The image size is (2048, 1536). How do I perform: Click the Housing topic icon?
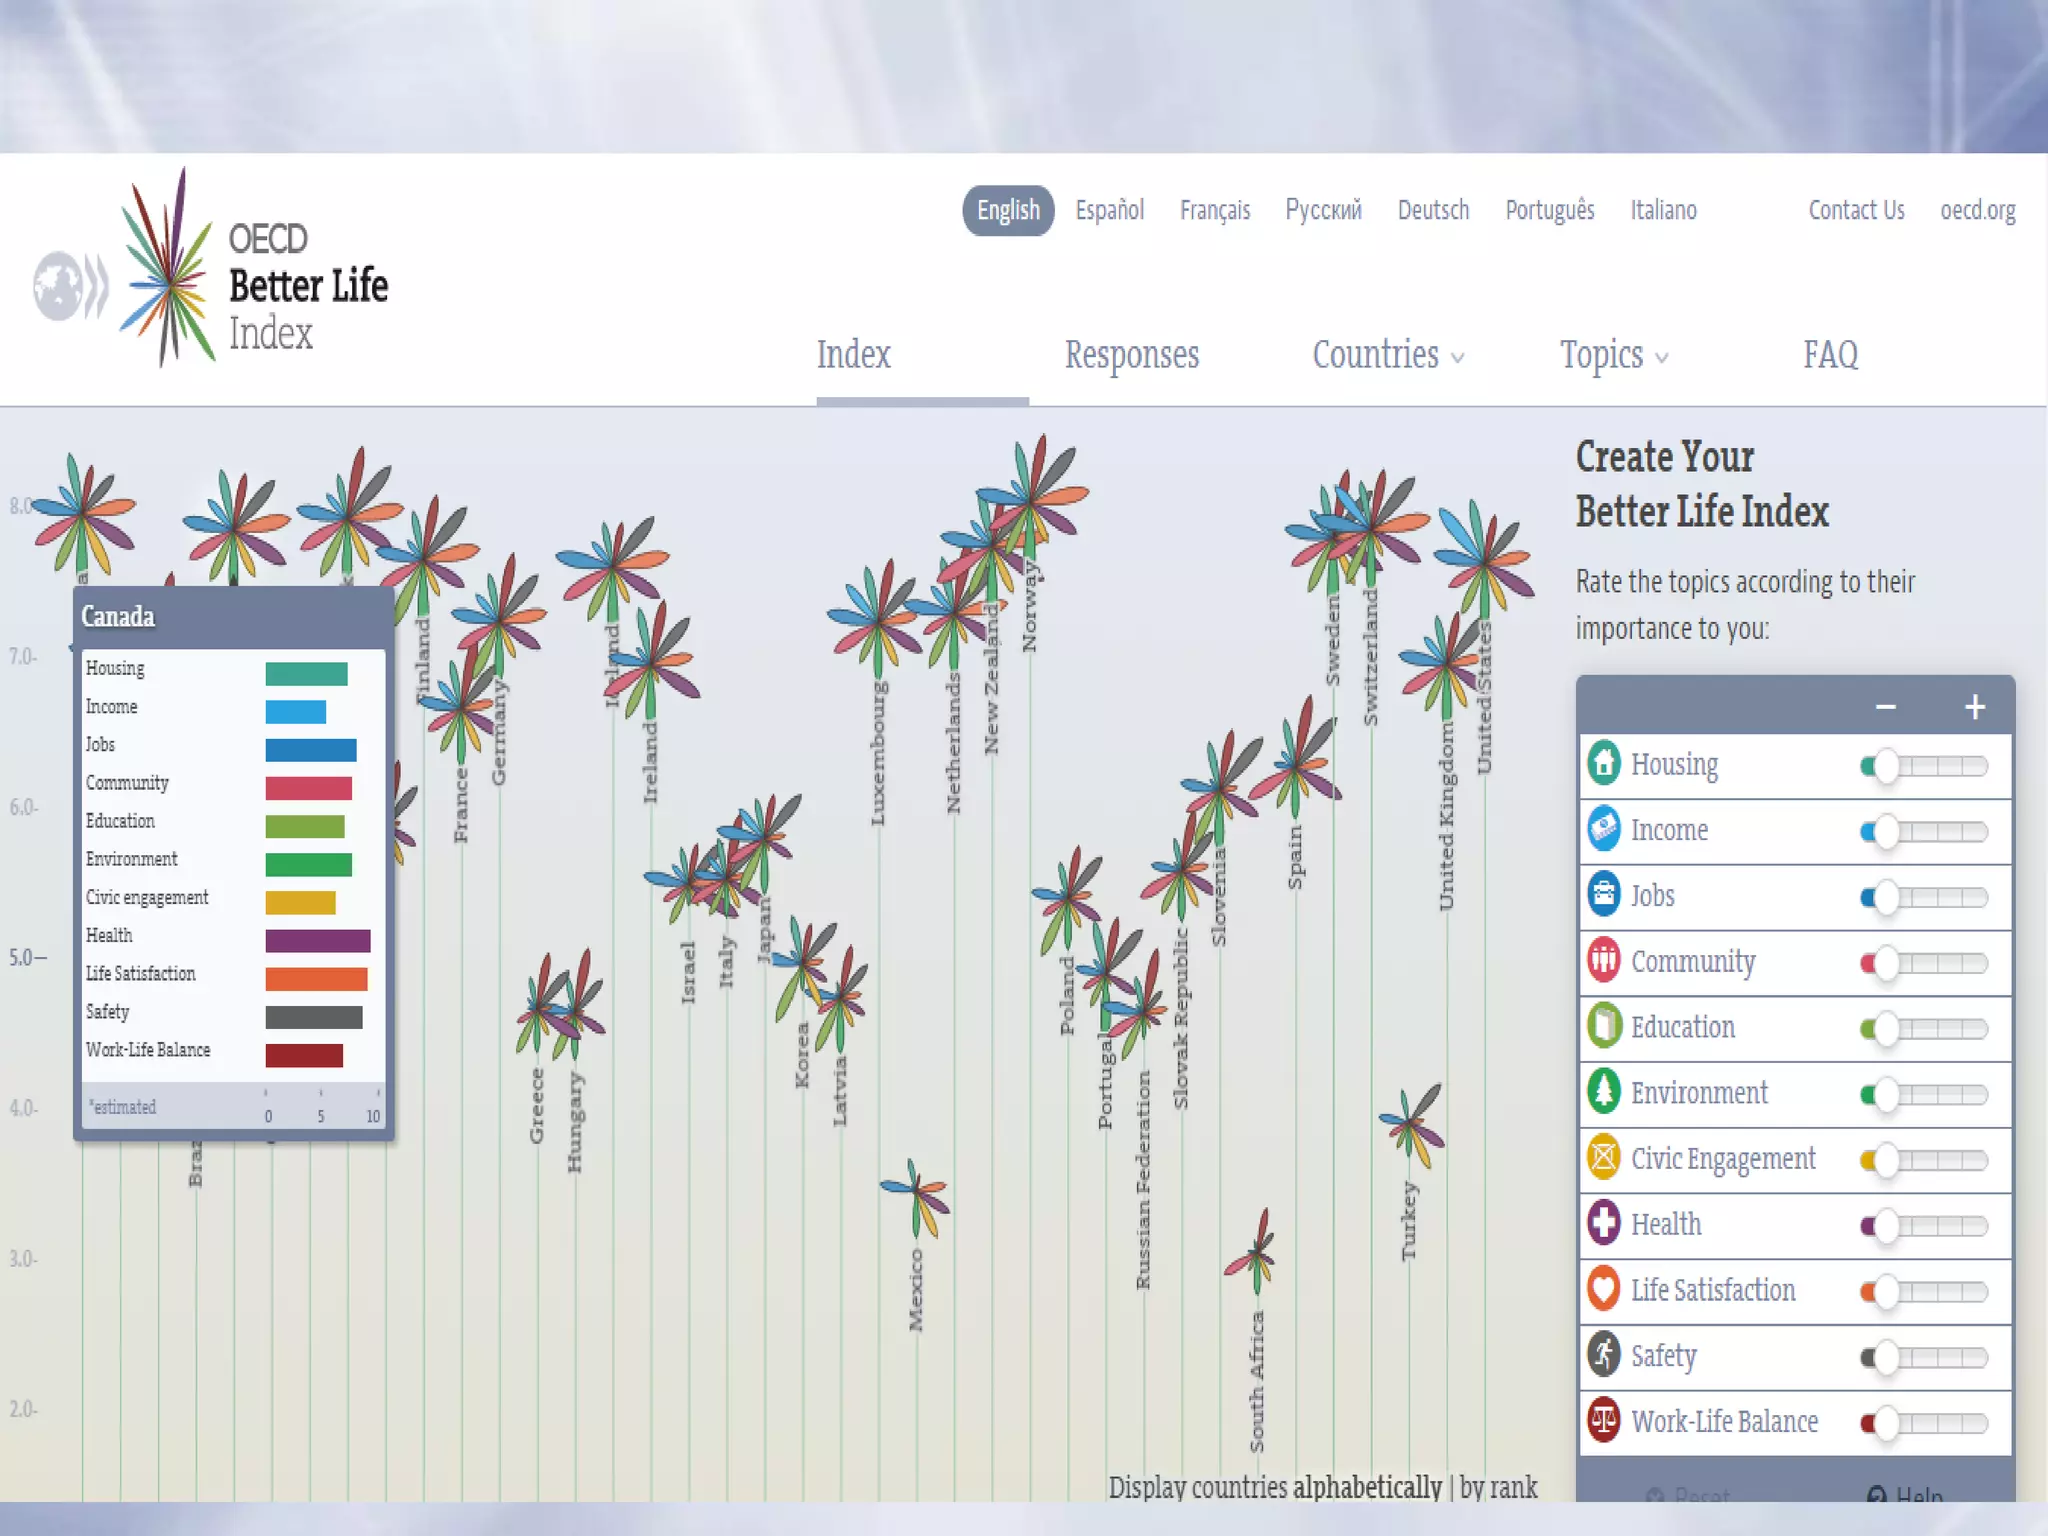point(1604,764)
